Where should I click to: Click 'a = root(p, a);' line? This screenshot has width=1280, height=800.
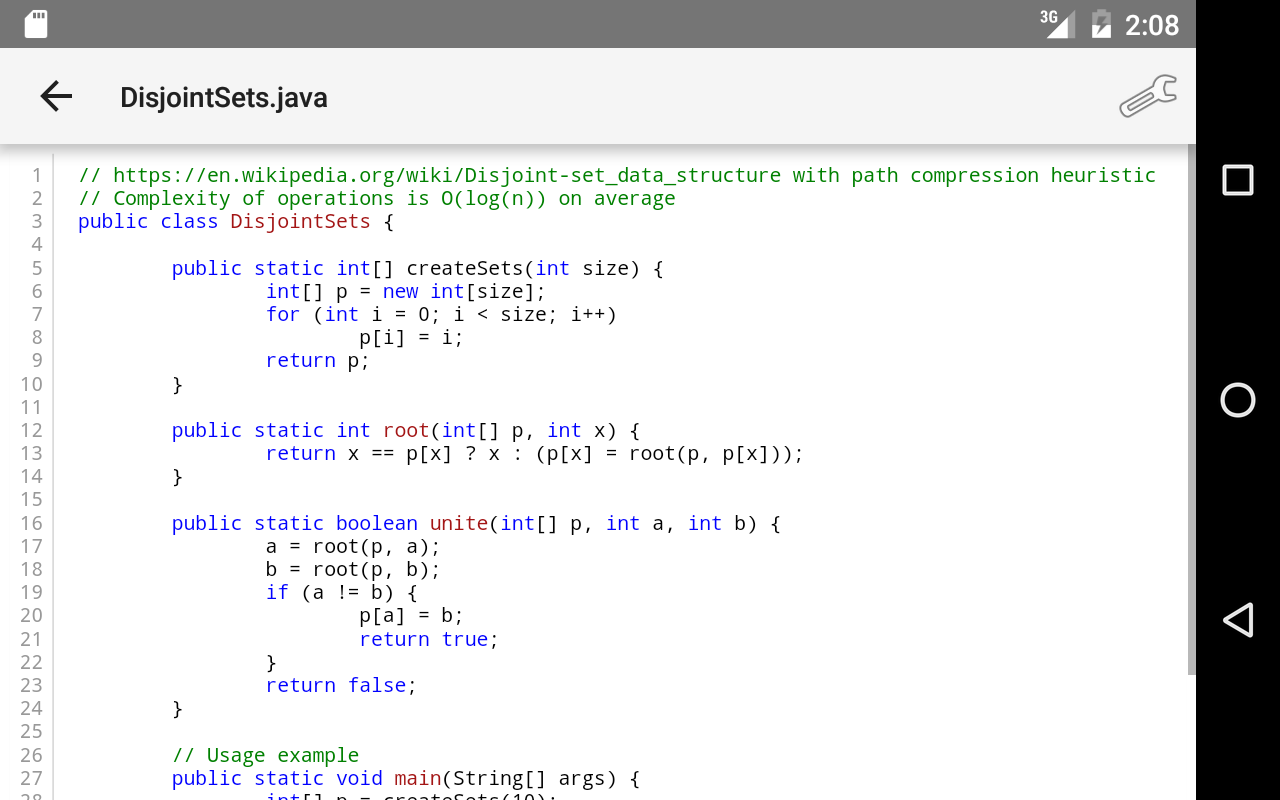[x=353, y=546]
